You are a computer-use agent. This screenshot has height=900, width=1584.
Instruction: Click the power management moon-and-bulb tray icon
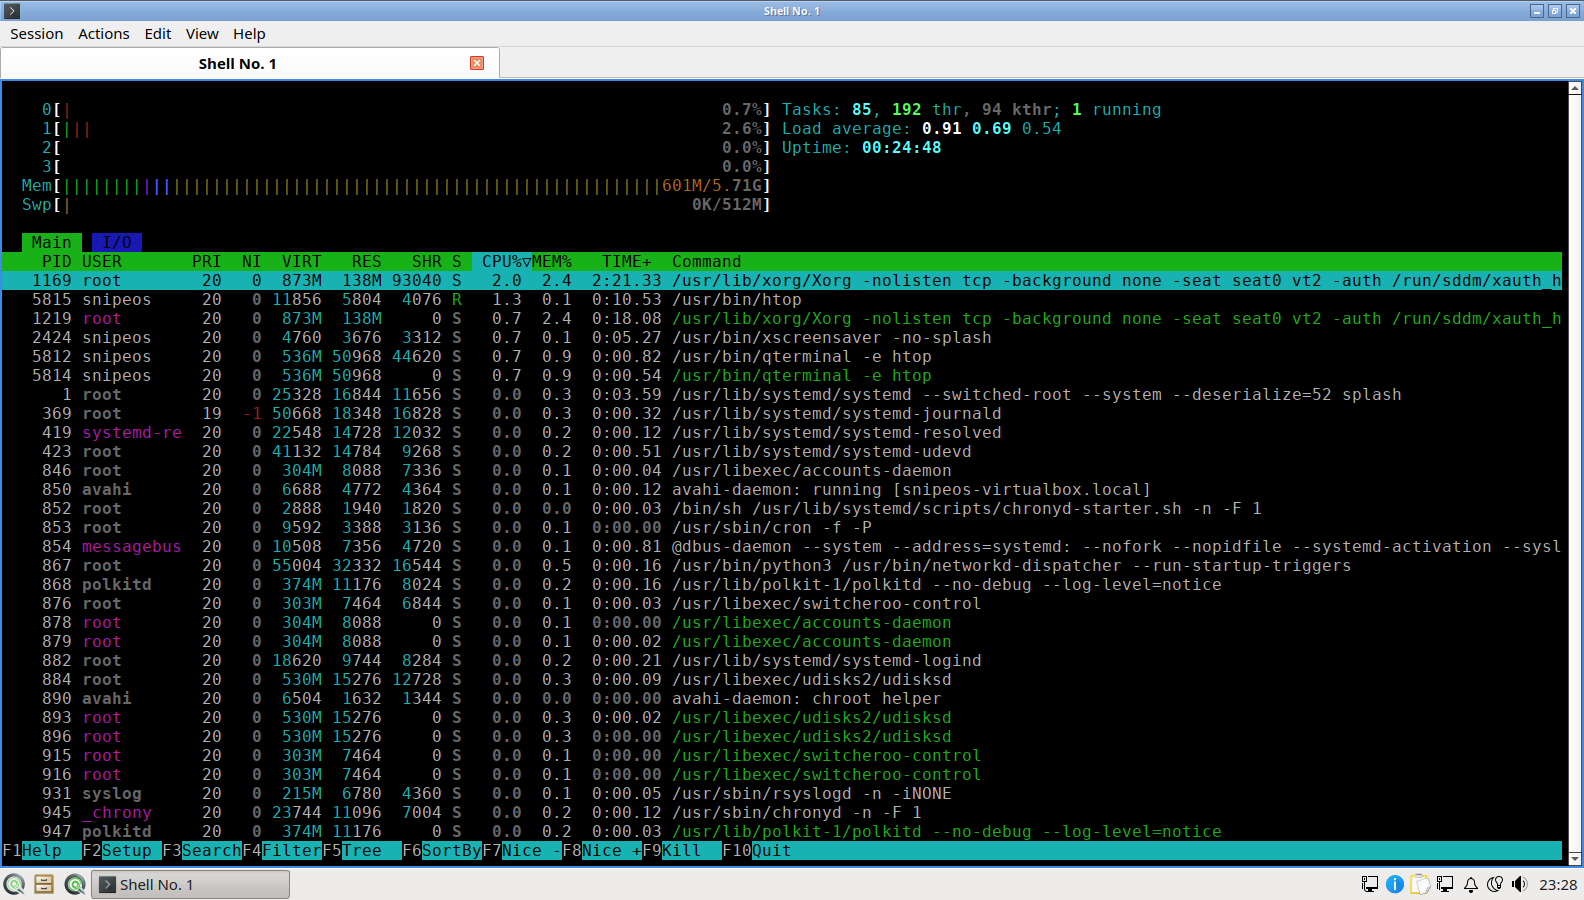(x=1495, y=884)
